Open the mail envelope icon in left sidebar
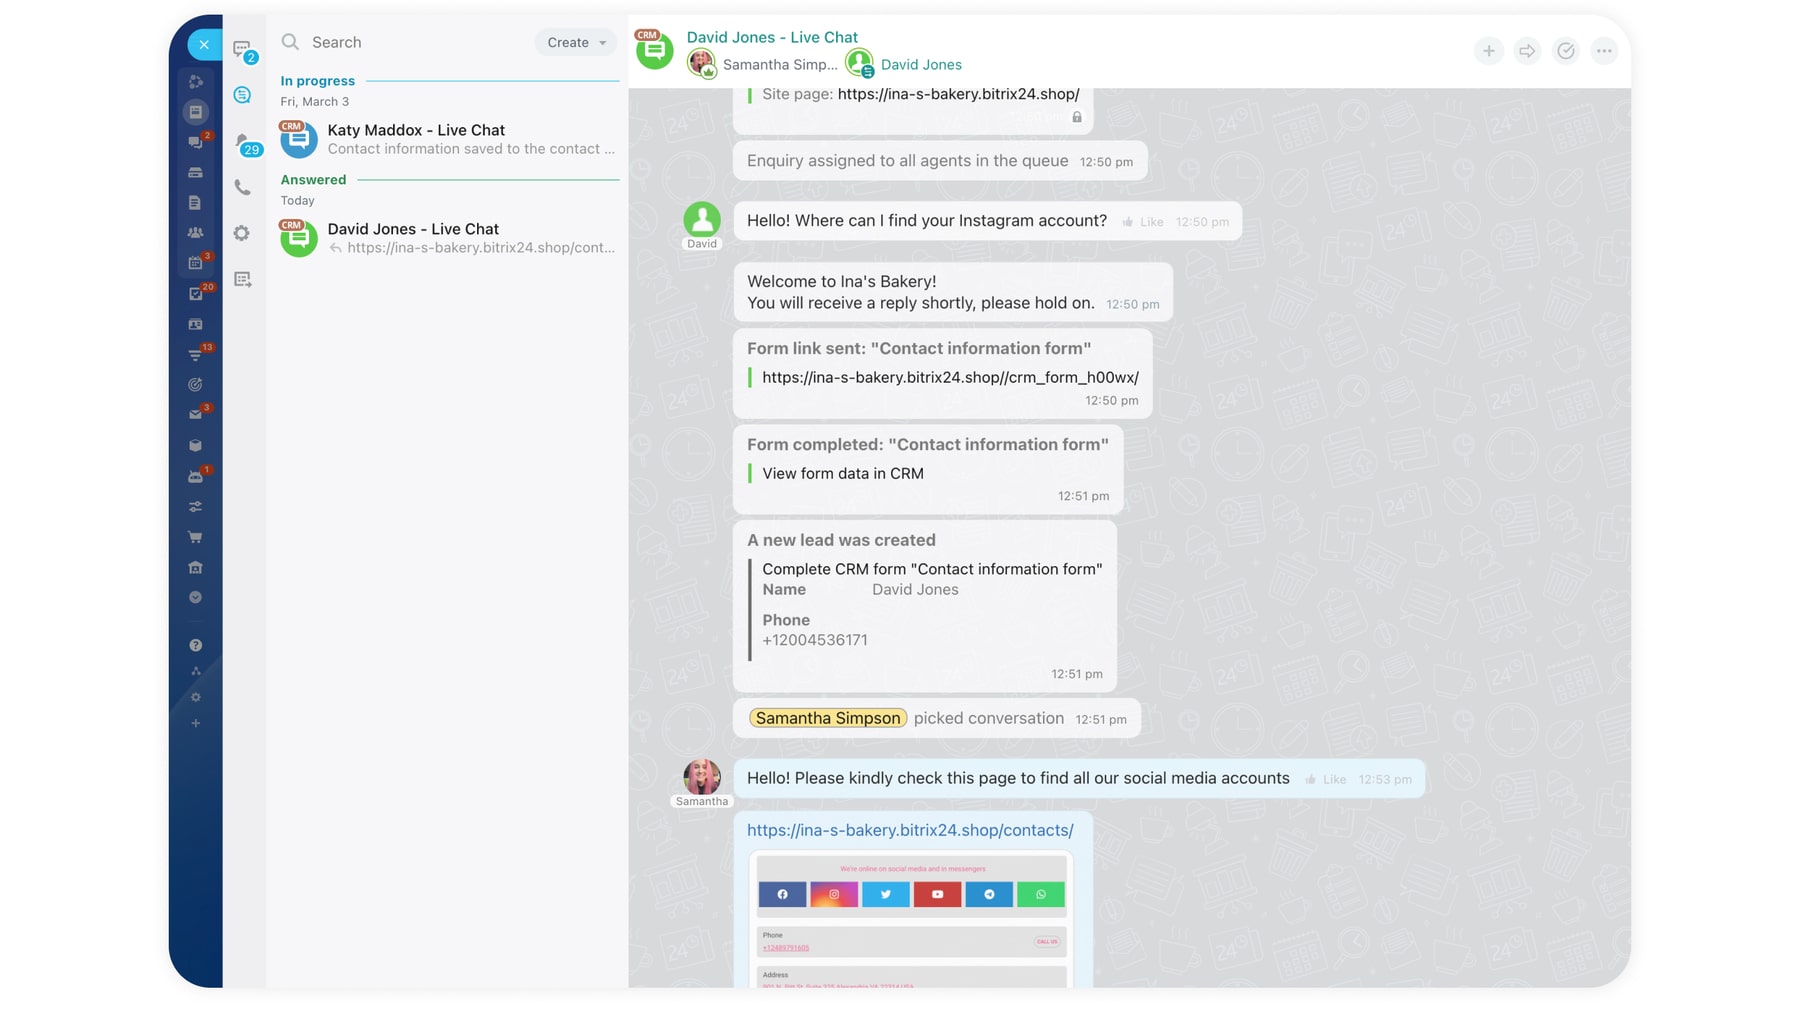The height and width of the screenshot is (1019, 1800). click(x=196, y=414)
